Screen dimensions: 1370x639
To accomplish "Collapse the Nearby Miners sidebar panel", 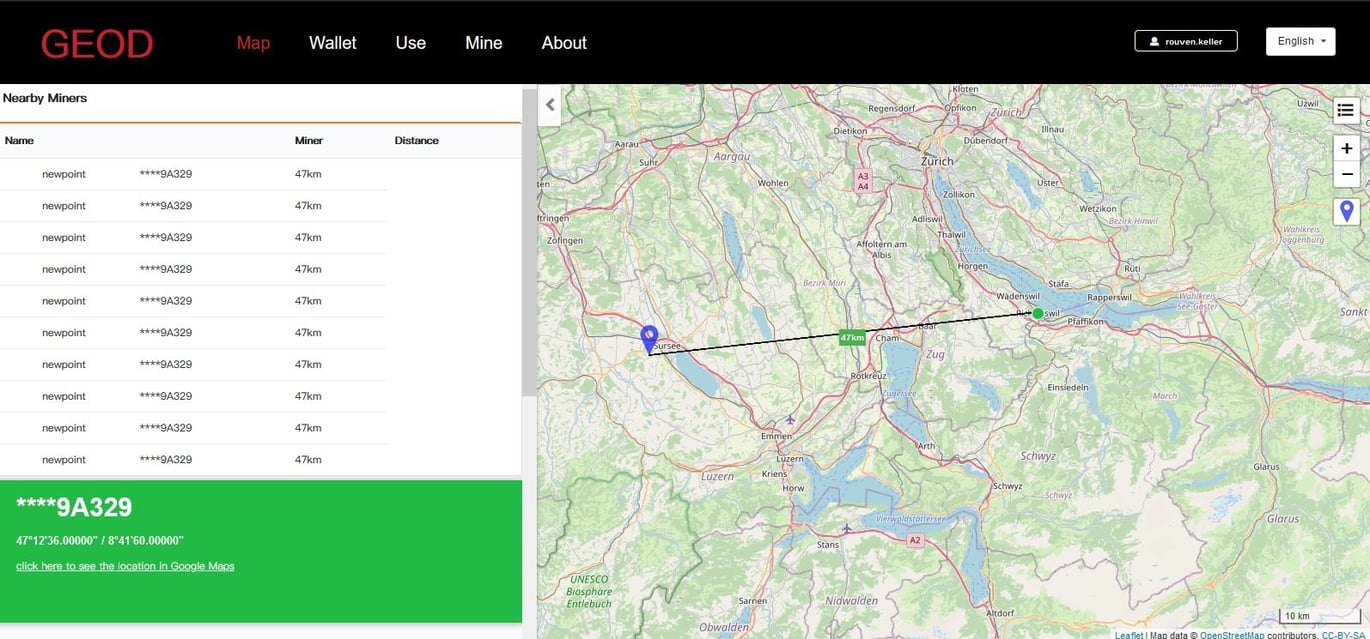I will [549, 104].
